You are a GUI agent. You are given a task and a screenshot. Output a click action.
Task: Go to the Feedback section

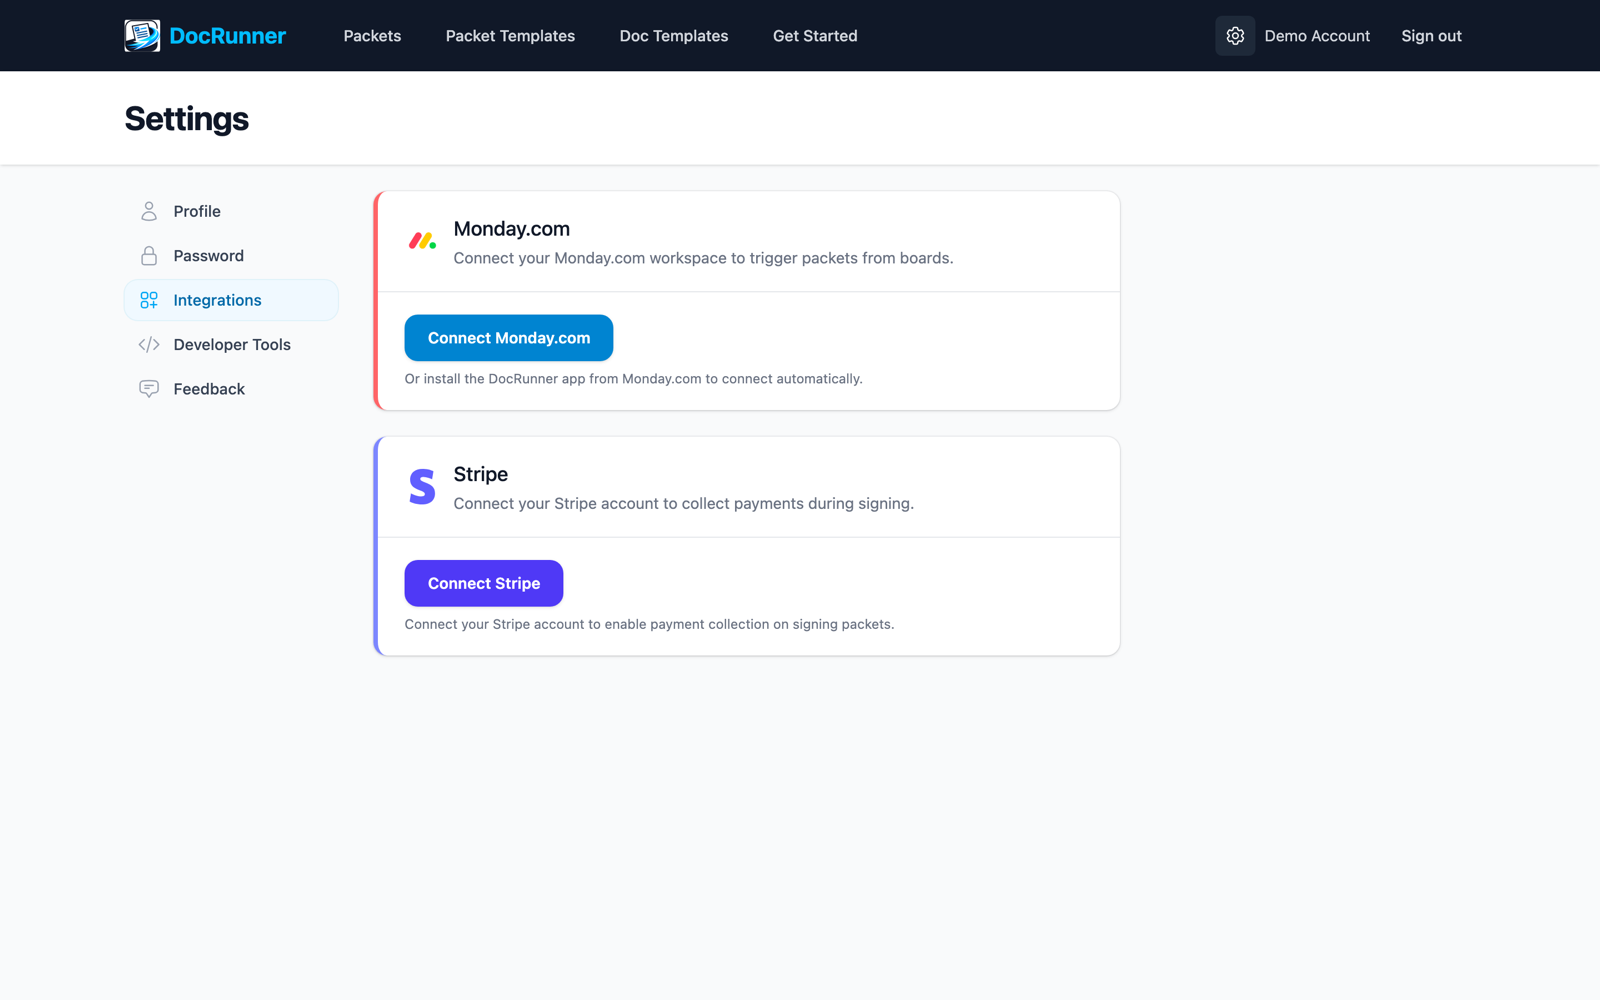coord(231,389)
